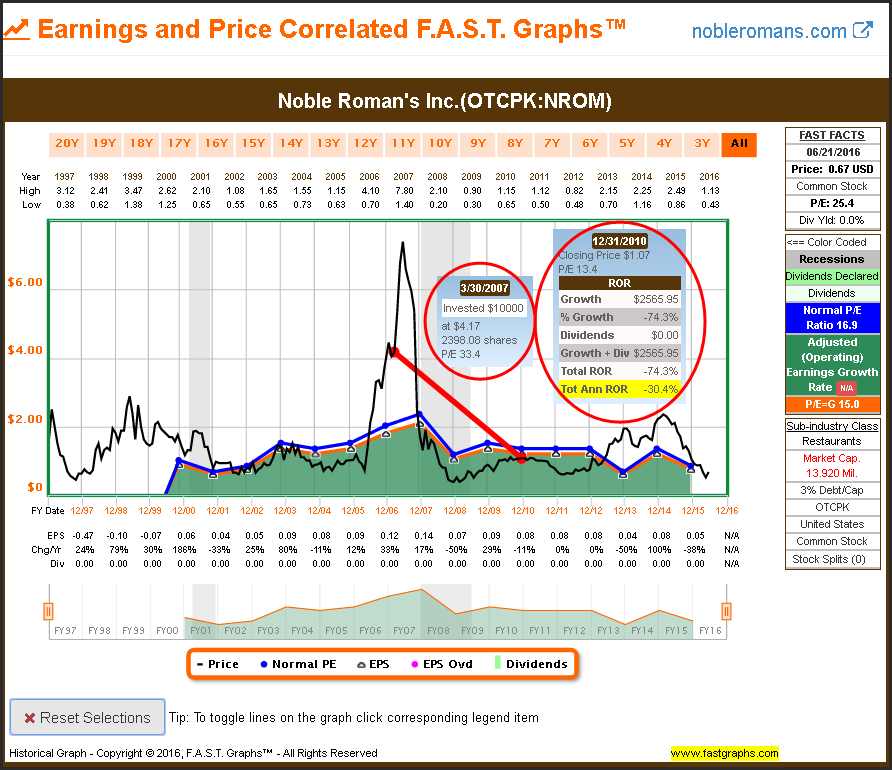Click the orange chart logo icon
This screenshot has height=770, width=892.
[17, 30]
